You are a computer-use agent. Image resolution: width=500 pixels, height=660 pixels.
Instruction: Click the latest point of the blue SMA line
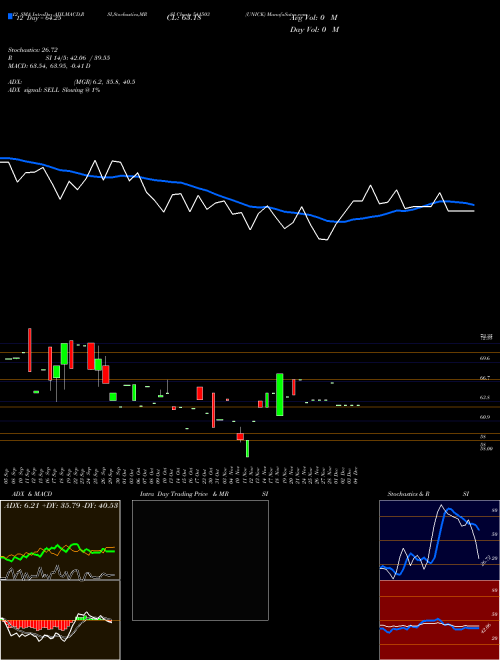pyautogui.click(x=474, y=205)
